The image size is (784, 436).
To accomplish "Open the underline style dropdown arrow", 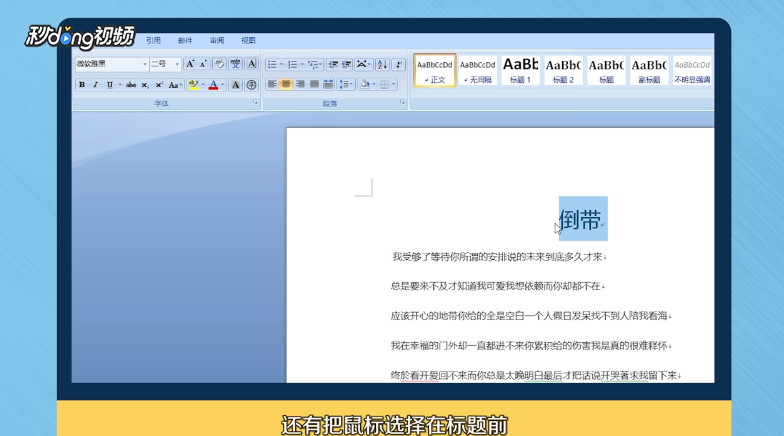I will click(x=120, y=85).
